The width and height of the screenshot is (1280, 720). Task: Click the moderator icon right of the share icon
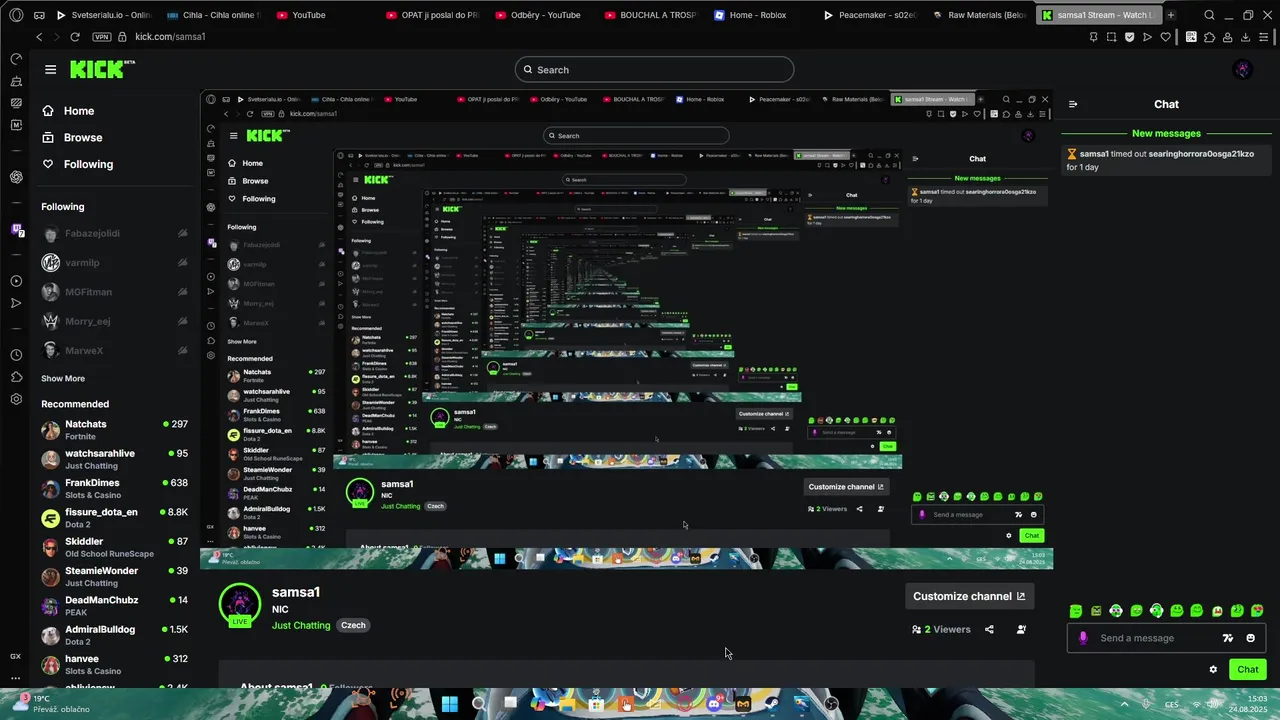[x=1021, y=629]
